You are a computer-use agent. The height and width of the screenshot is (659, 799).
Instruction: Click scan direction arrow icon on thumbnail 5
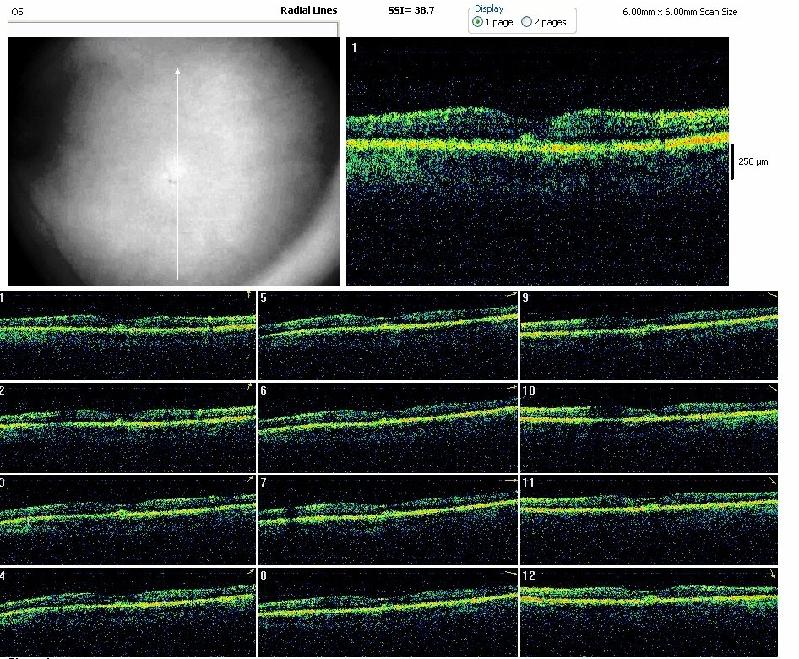[x=511, y=294]
